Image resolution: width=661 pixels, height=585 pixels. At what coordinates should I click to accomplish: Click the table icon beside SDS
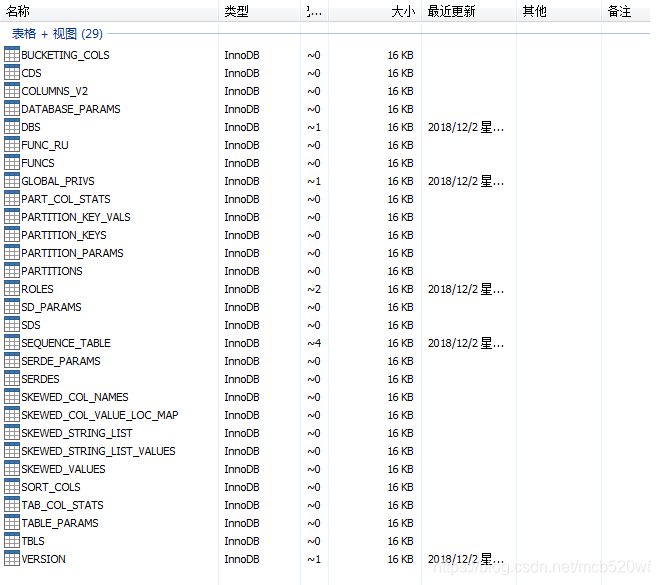point(12,325)
